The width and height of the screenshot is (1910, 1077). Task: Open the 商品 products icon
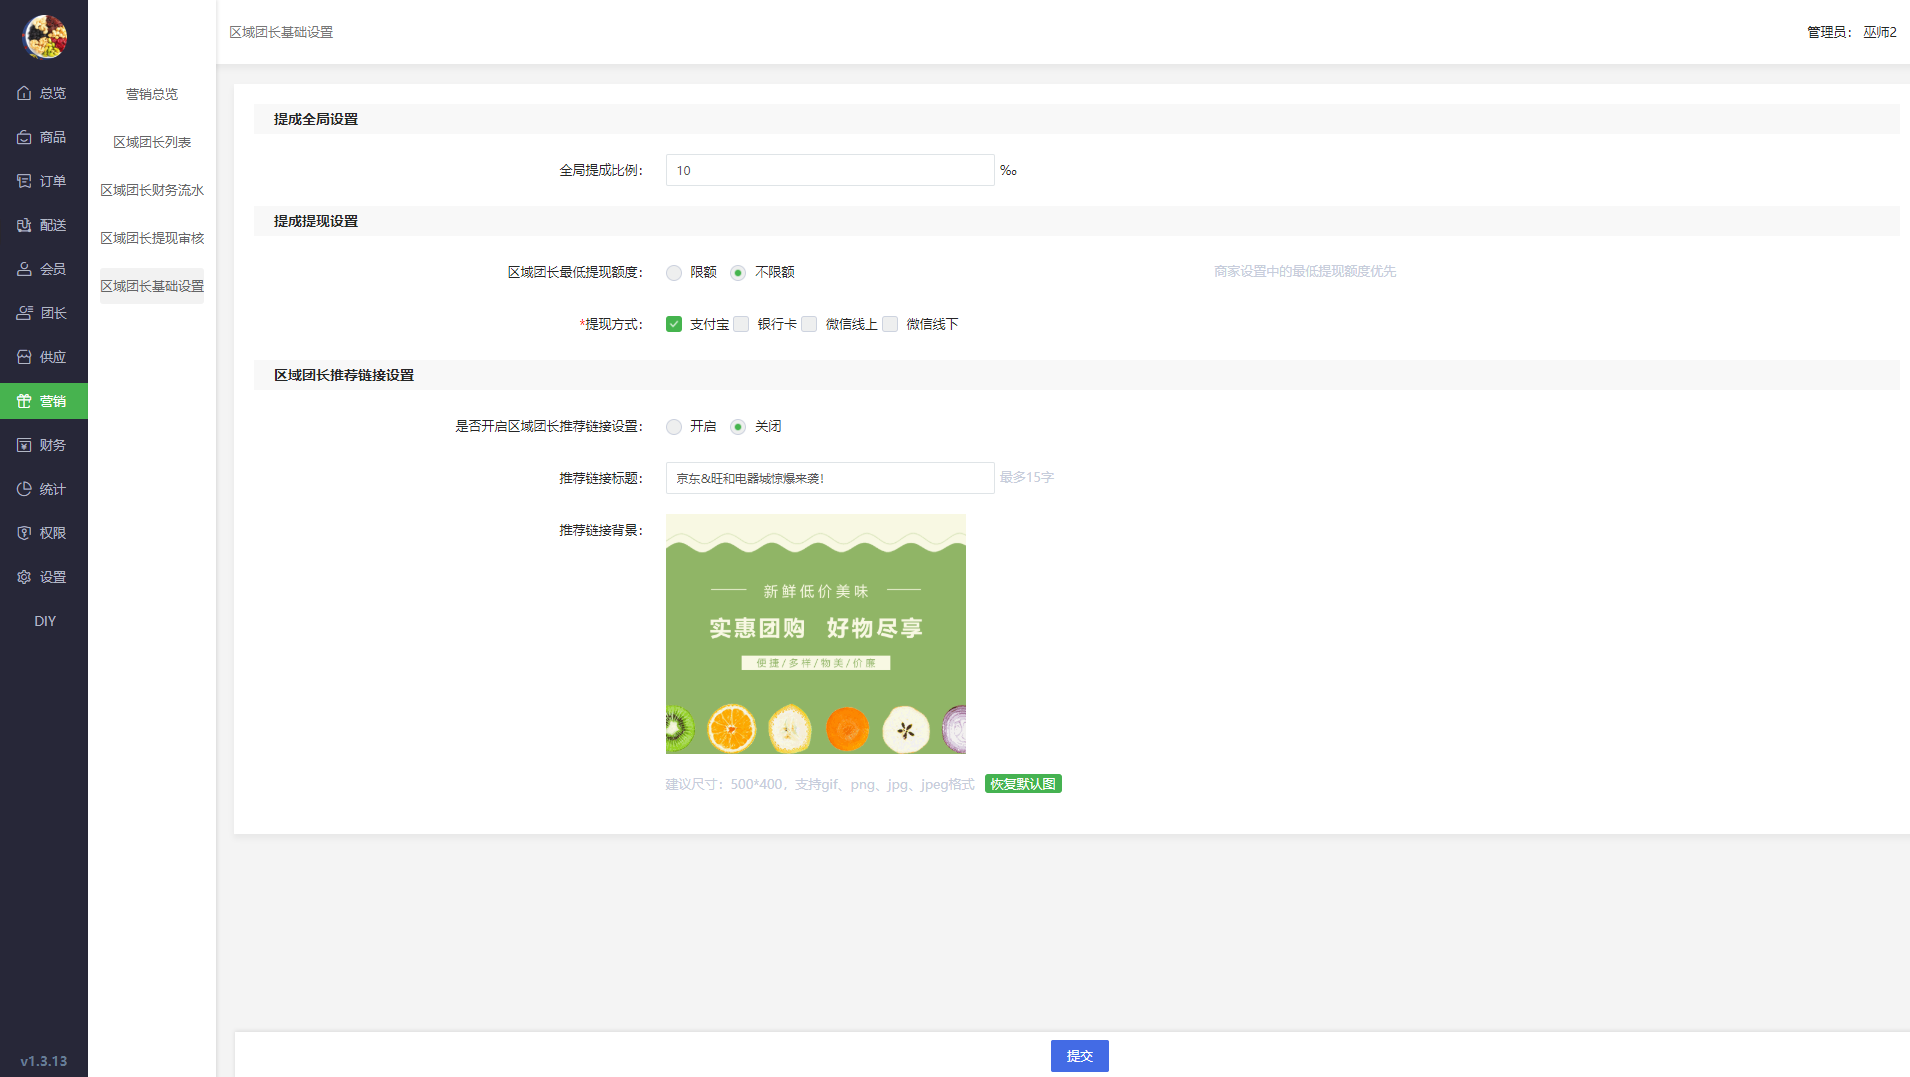pos(24,137)
